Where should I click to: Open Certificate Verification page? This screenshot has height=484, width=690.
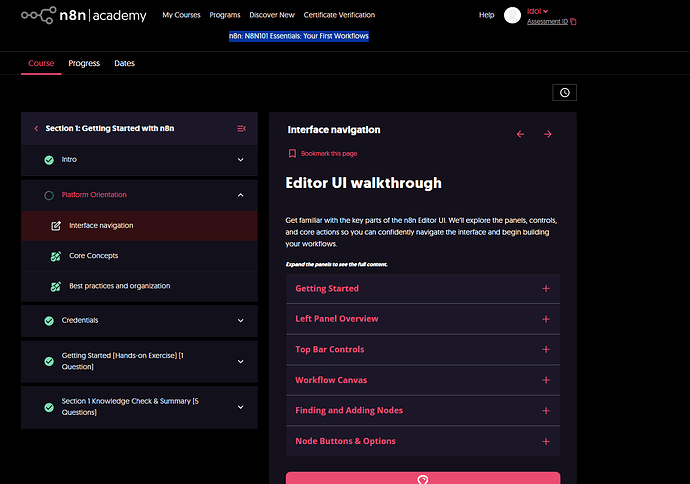coord(339,15)
